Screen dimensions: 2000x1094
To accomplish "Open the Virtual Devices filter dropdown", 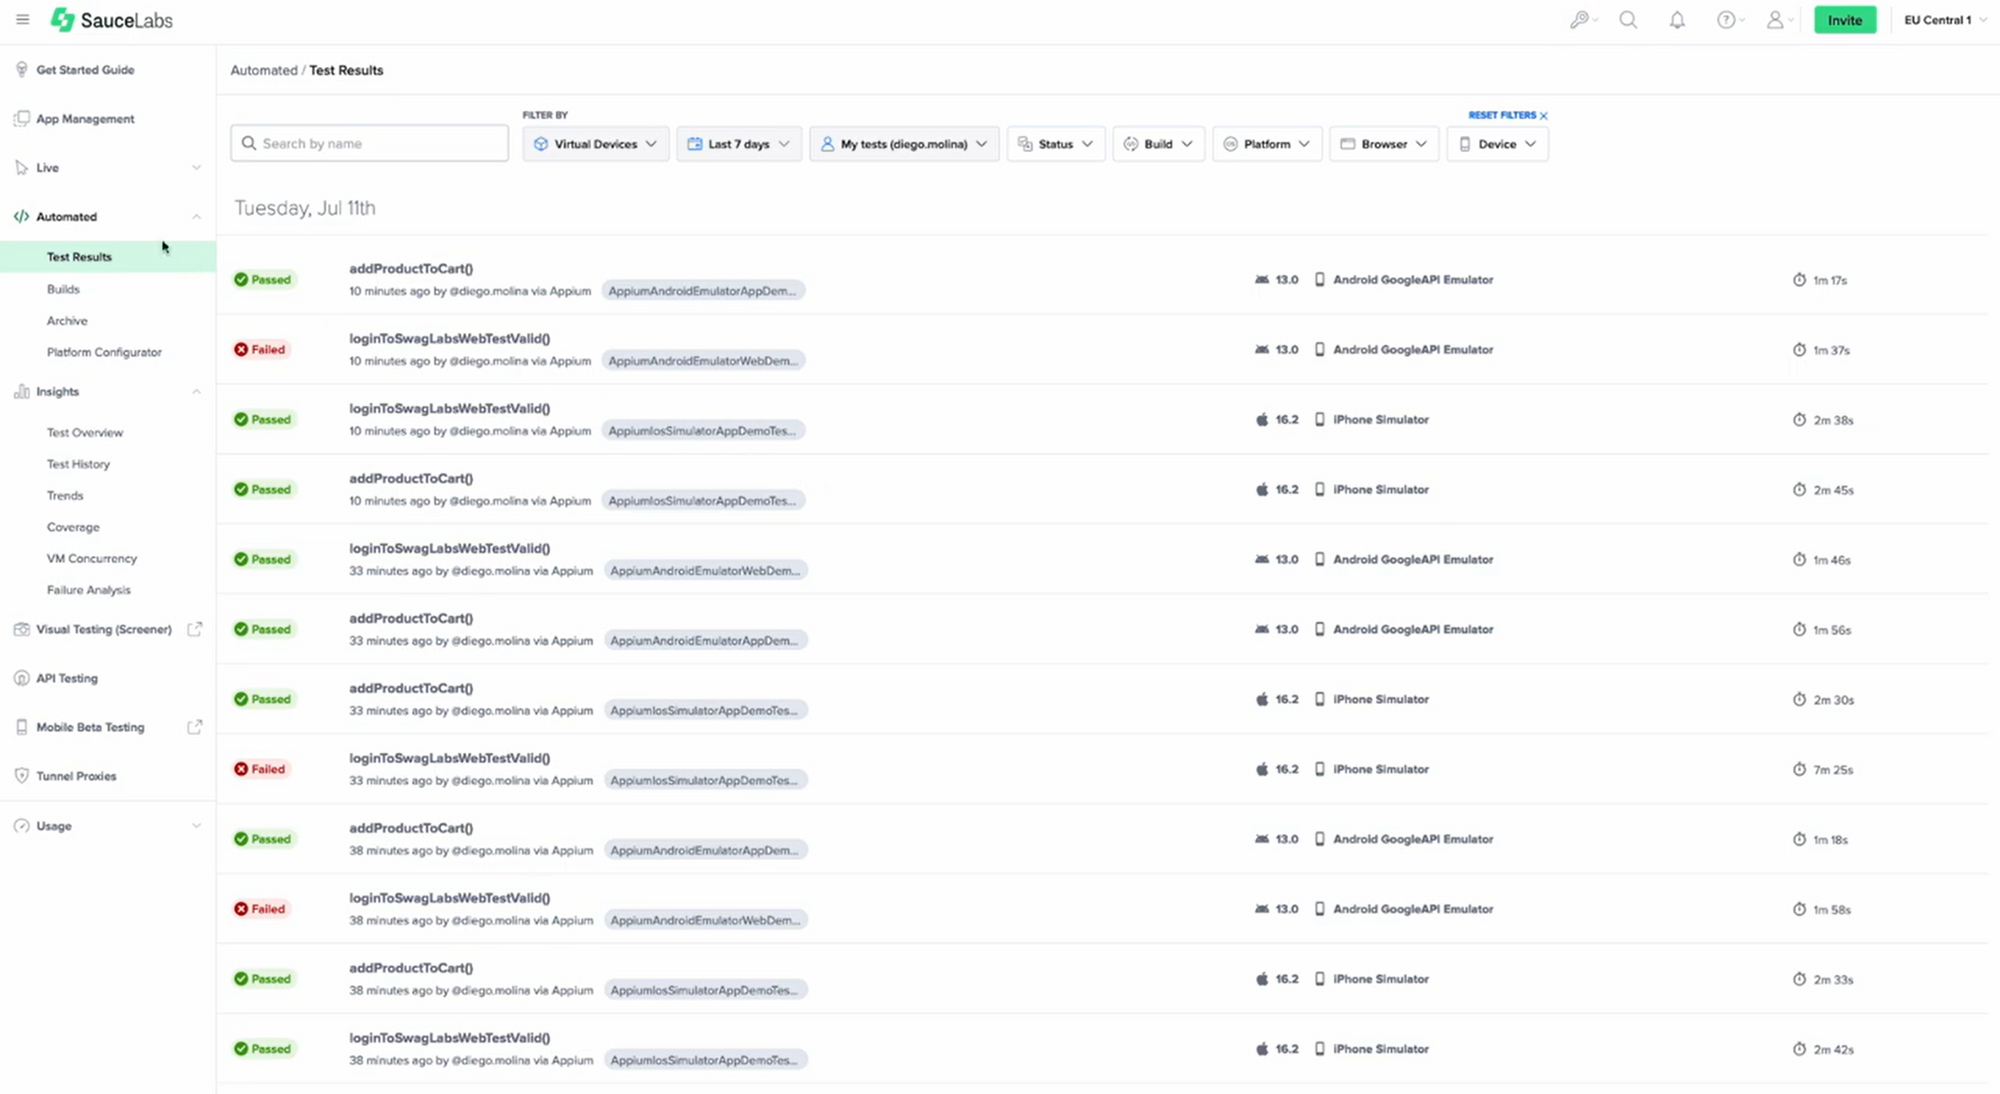I will 595,144.
